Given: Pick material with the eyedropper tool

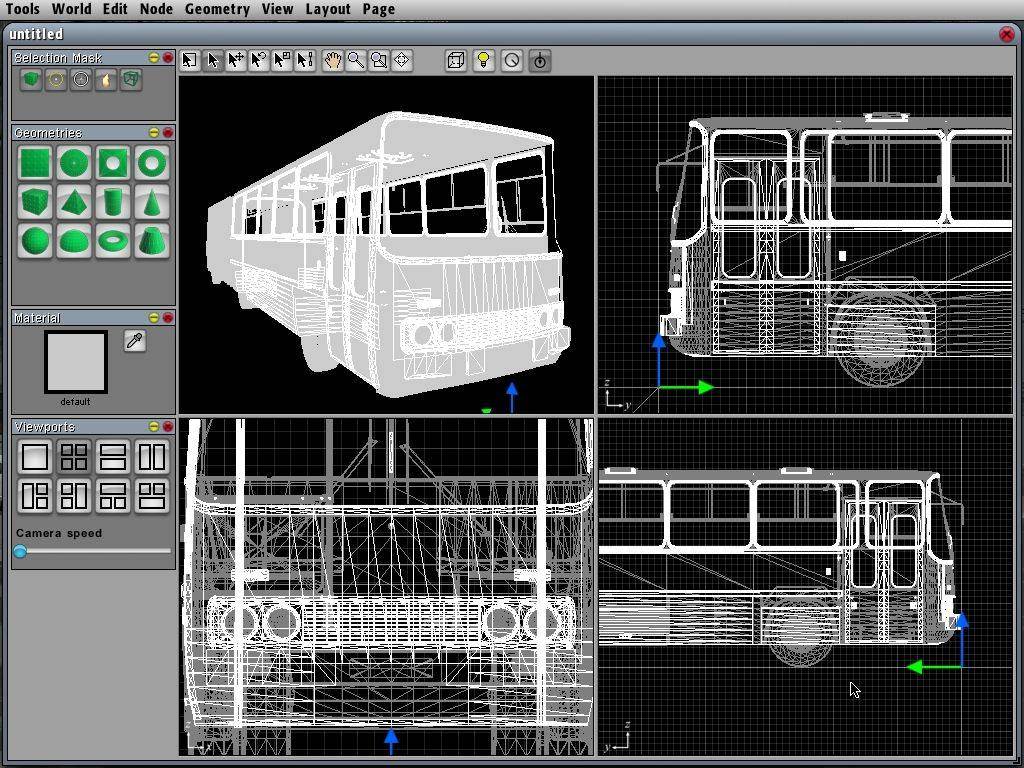Looking at the screenshot, I should pyautogui.click(x=134, y=341).
